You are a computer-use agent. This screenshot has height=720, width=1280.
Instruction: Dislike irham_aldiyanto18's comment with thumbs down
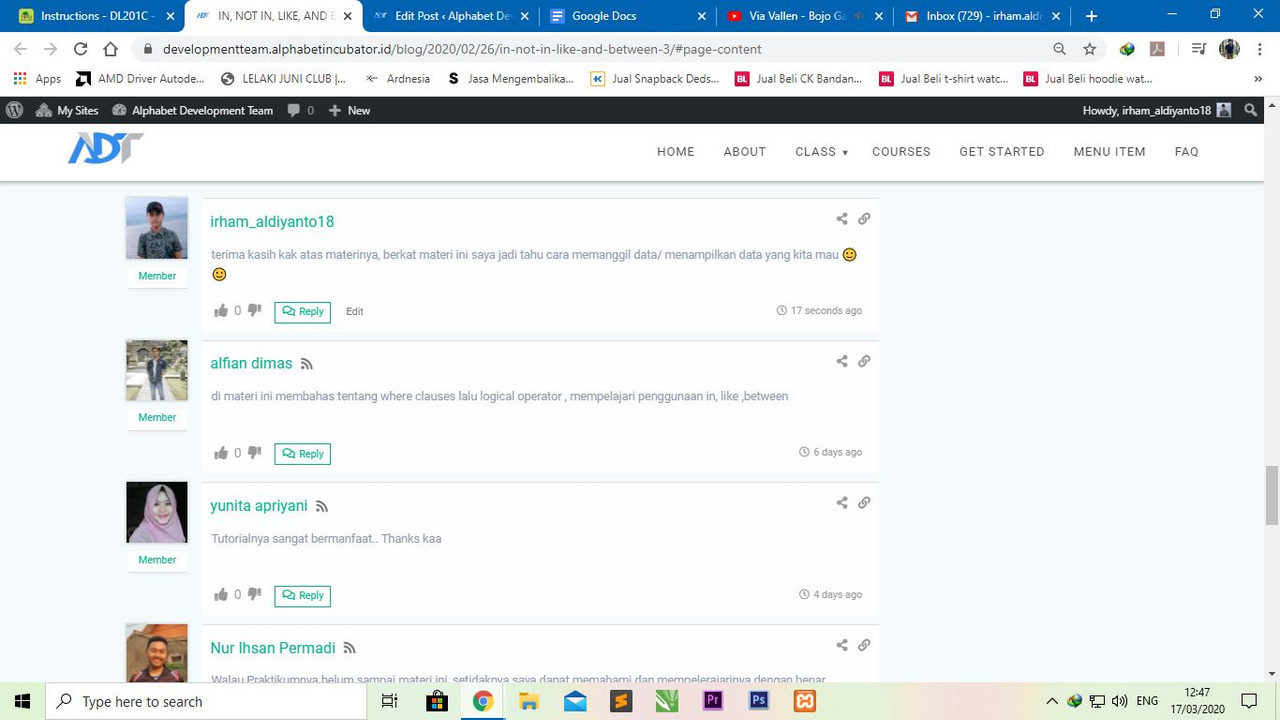tap(254, 311)
